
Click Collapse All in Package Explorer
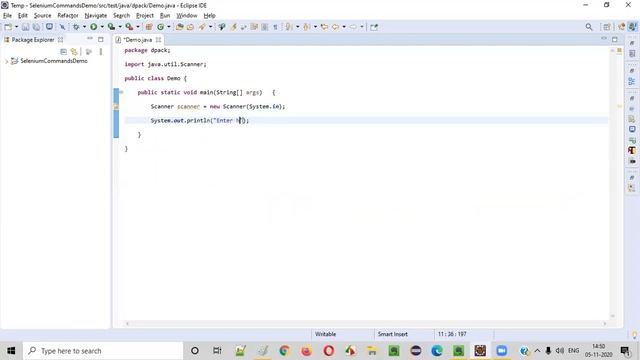(x=63, y=52)
